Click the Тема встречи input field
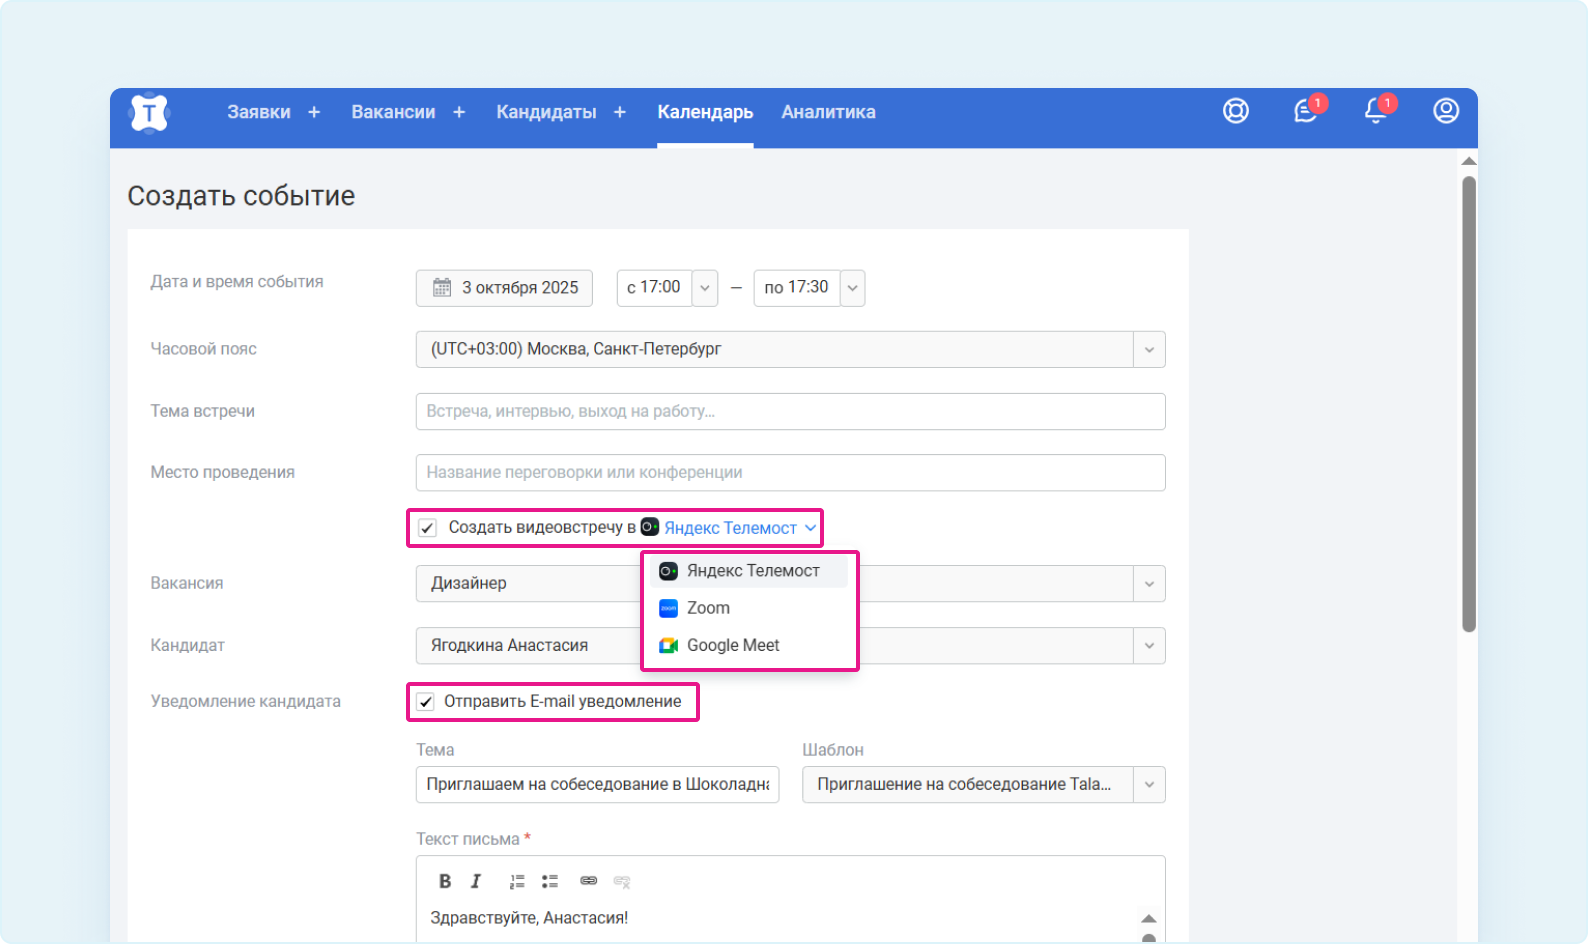This screenshot has width=1588, height=944. tap(790, 411)
